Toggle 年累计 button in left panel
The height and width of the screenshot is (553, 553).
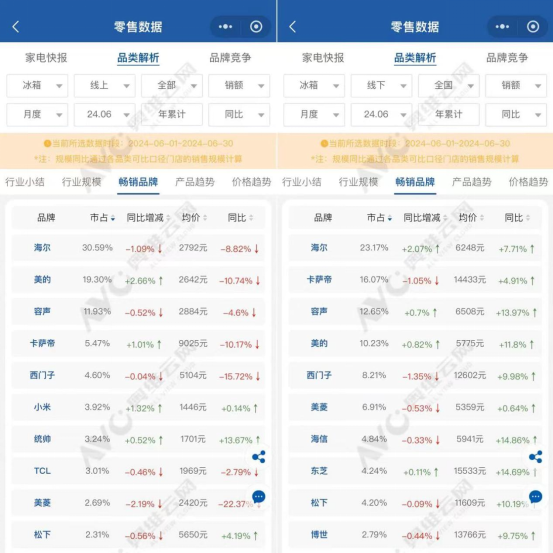172,114
